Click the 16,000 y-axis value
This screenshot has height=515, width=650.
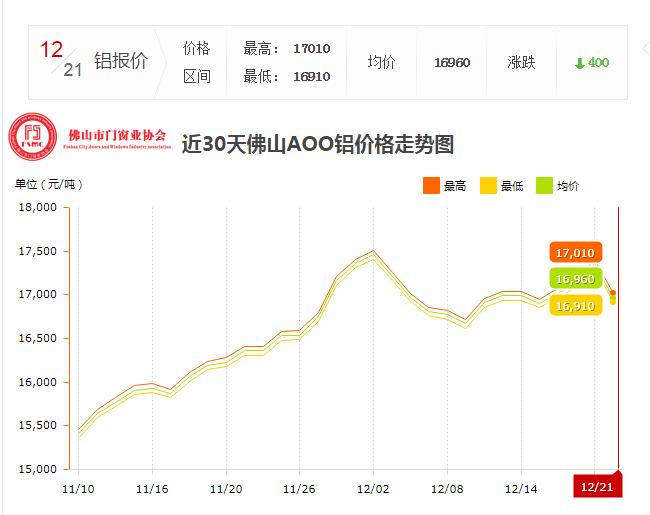(x=38, y=382)
